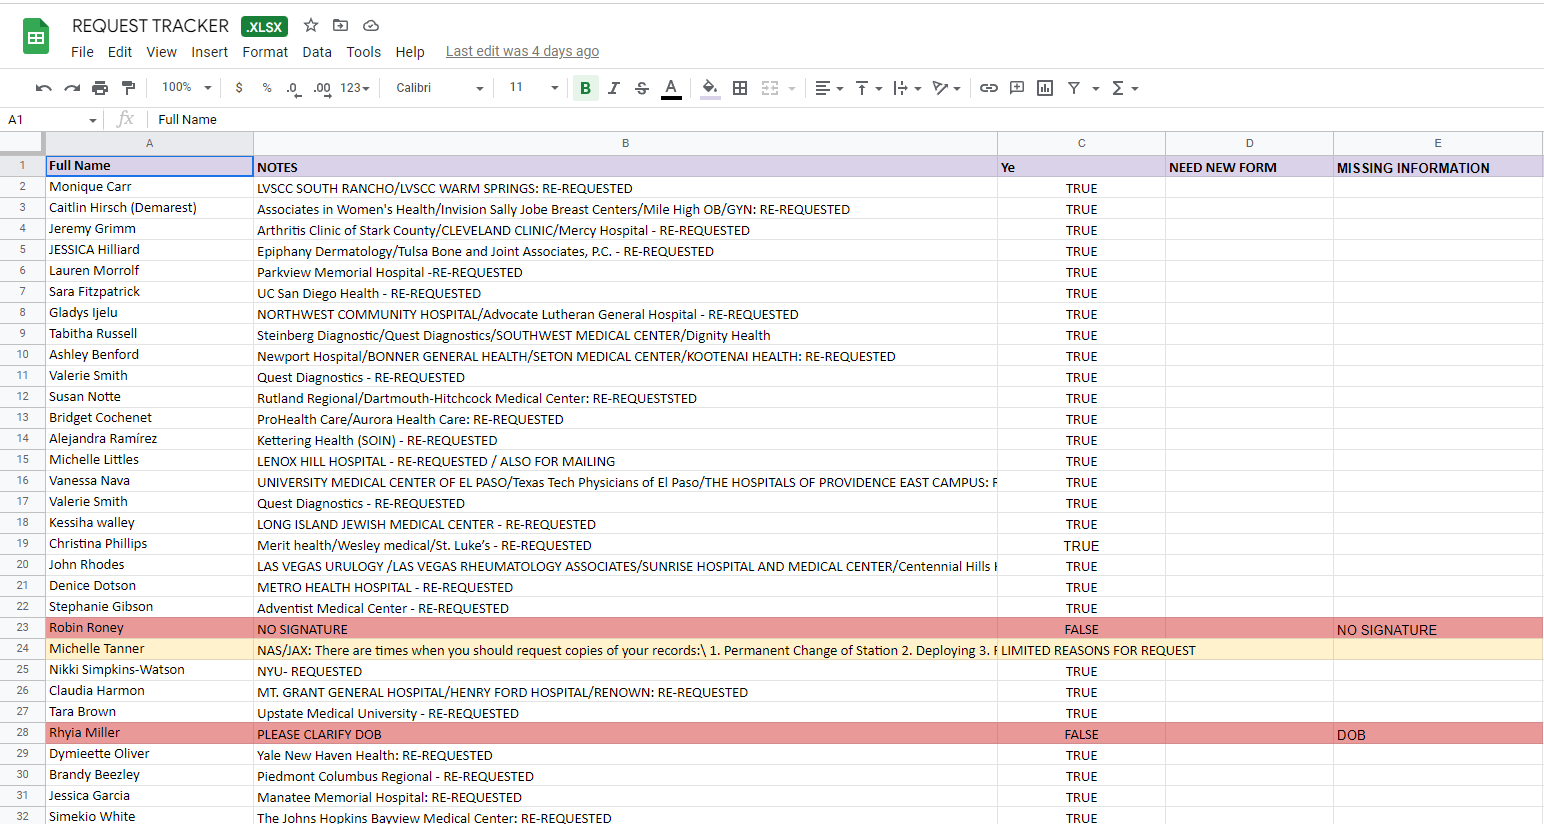
Task: Insert a comment
Action: pyautogui.click(x=1017, y=88)
